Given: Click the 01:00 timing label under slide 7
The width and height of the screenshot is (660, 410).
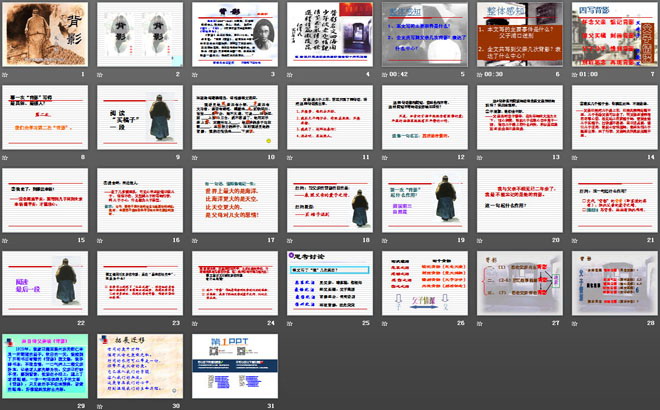Looking at the screenshot, I should tap(588, 74).
